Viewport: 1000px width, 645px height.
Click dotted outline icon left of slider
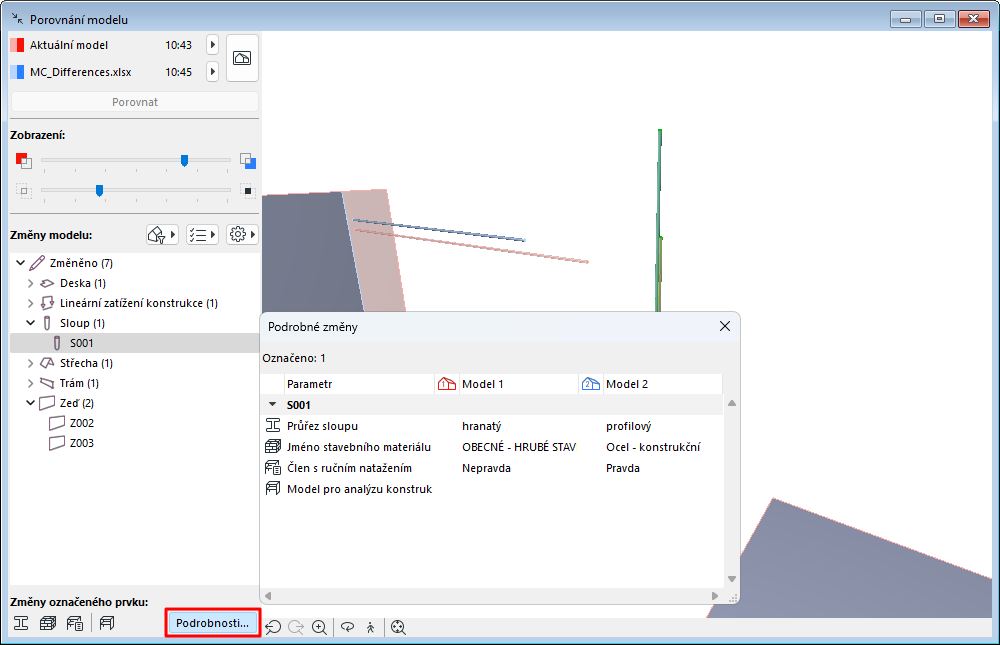[x=24, y=191]
